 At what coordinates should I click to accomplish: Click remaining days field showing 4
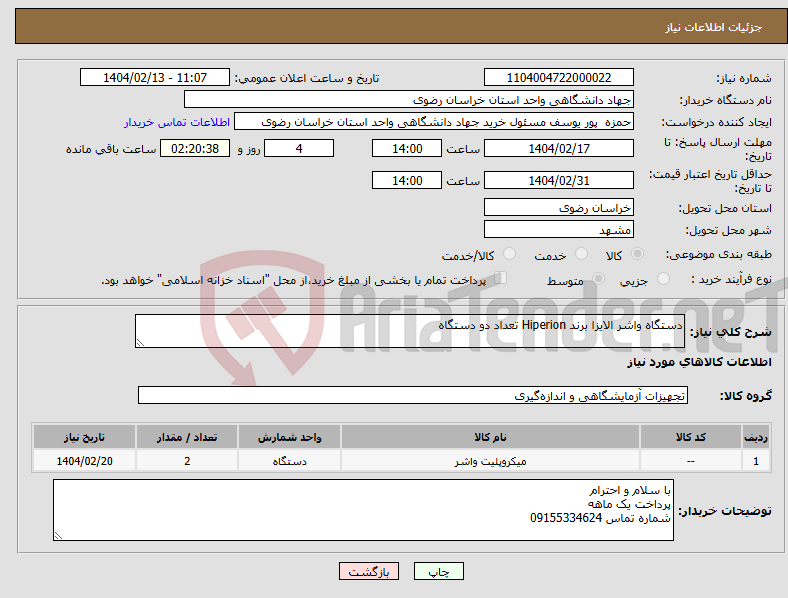299,148
